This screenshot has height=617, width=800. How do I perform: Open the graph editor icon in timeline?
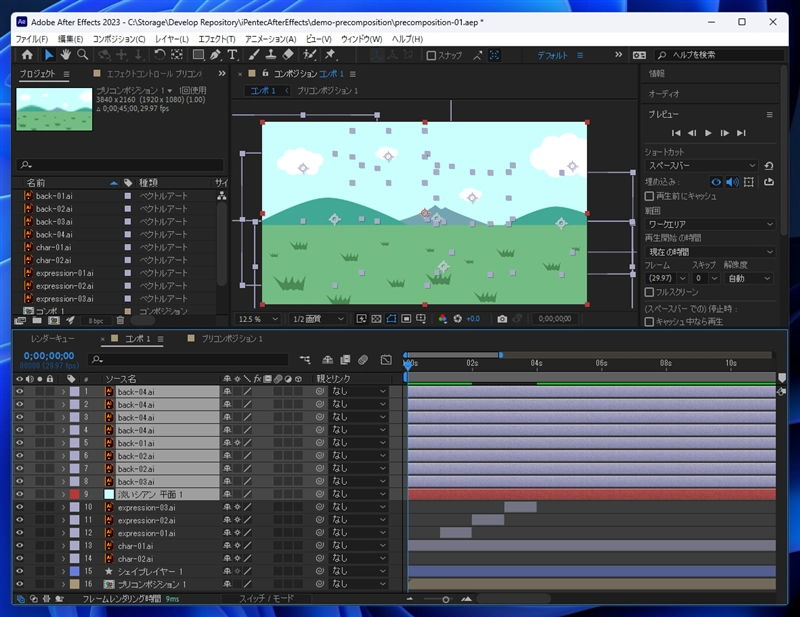click(x=386, y=360)
